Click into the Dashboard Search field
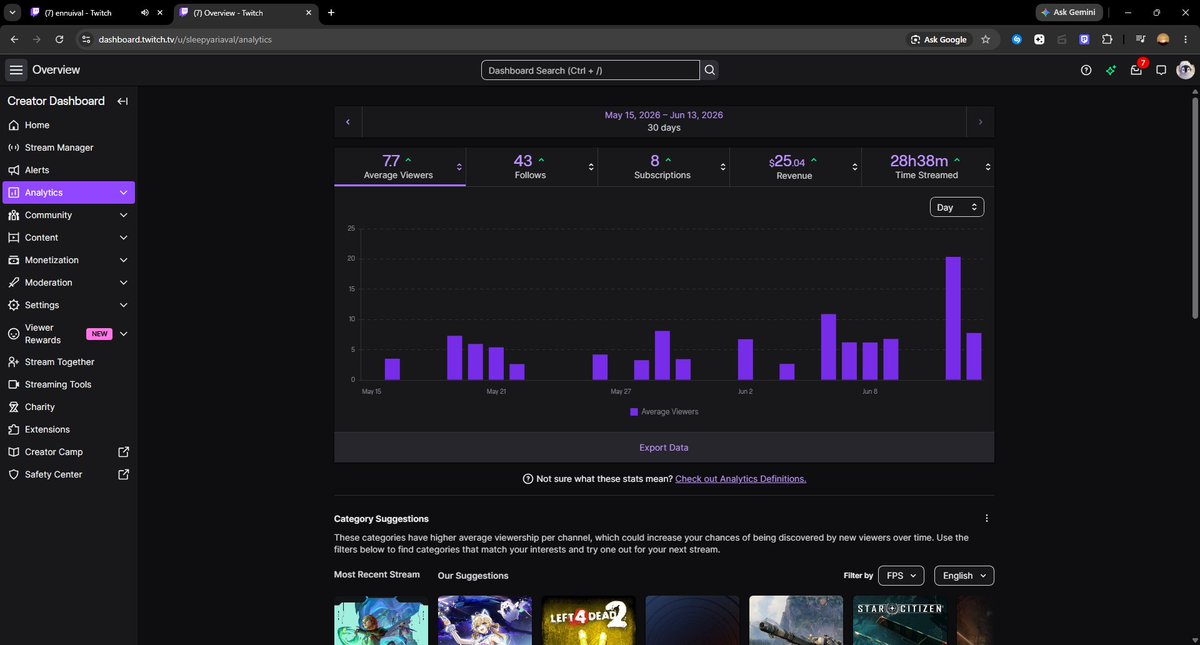Viewport: 1200px width, 645px height. (x=590, y=70)
